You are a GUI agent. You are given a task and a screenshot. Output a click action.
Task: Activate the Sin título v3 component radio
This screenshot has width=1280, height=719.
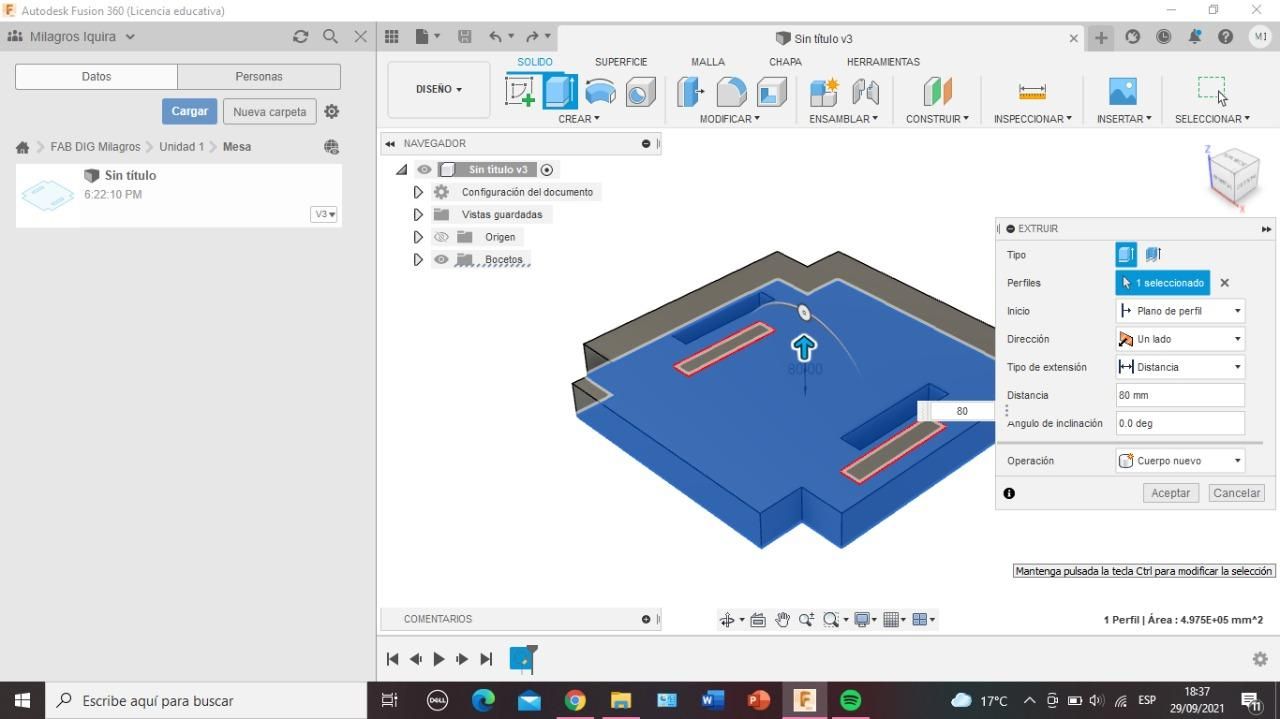pos(547,170)
